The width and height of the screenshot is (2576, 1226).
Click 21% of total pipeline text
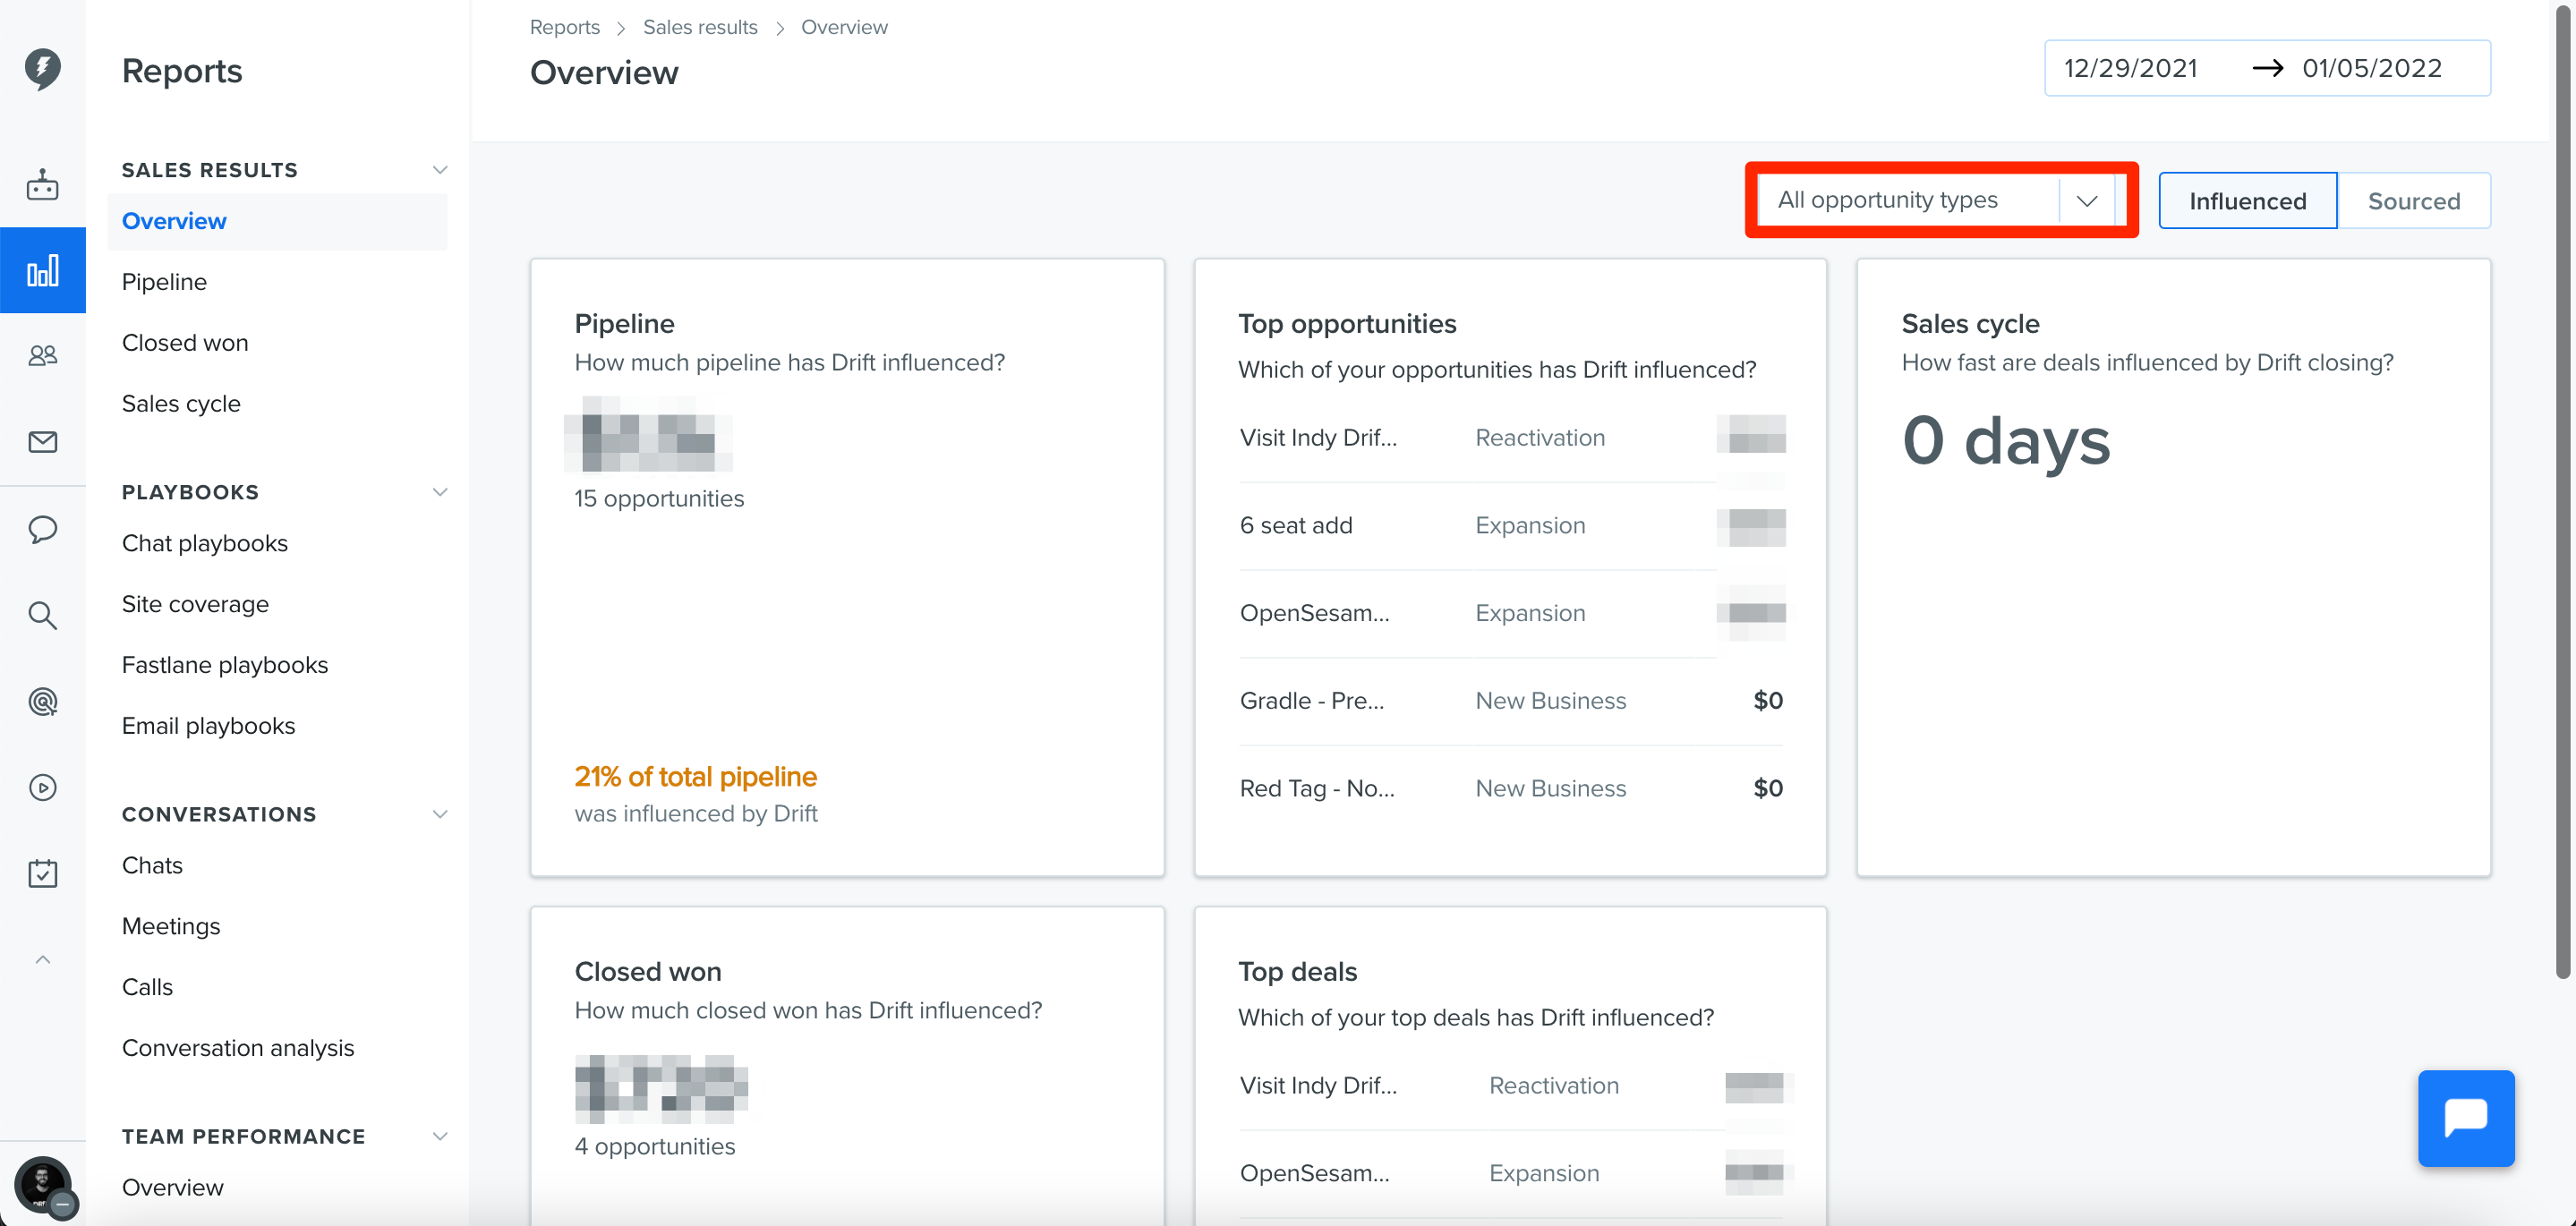(x=695, y=777)
